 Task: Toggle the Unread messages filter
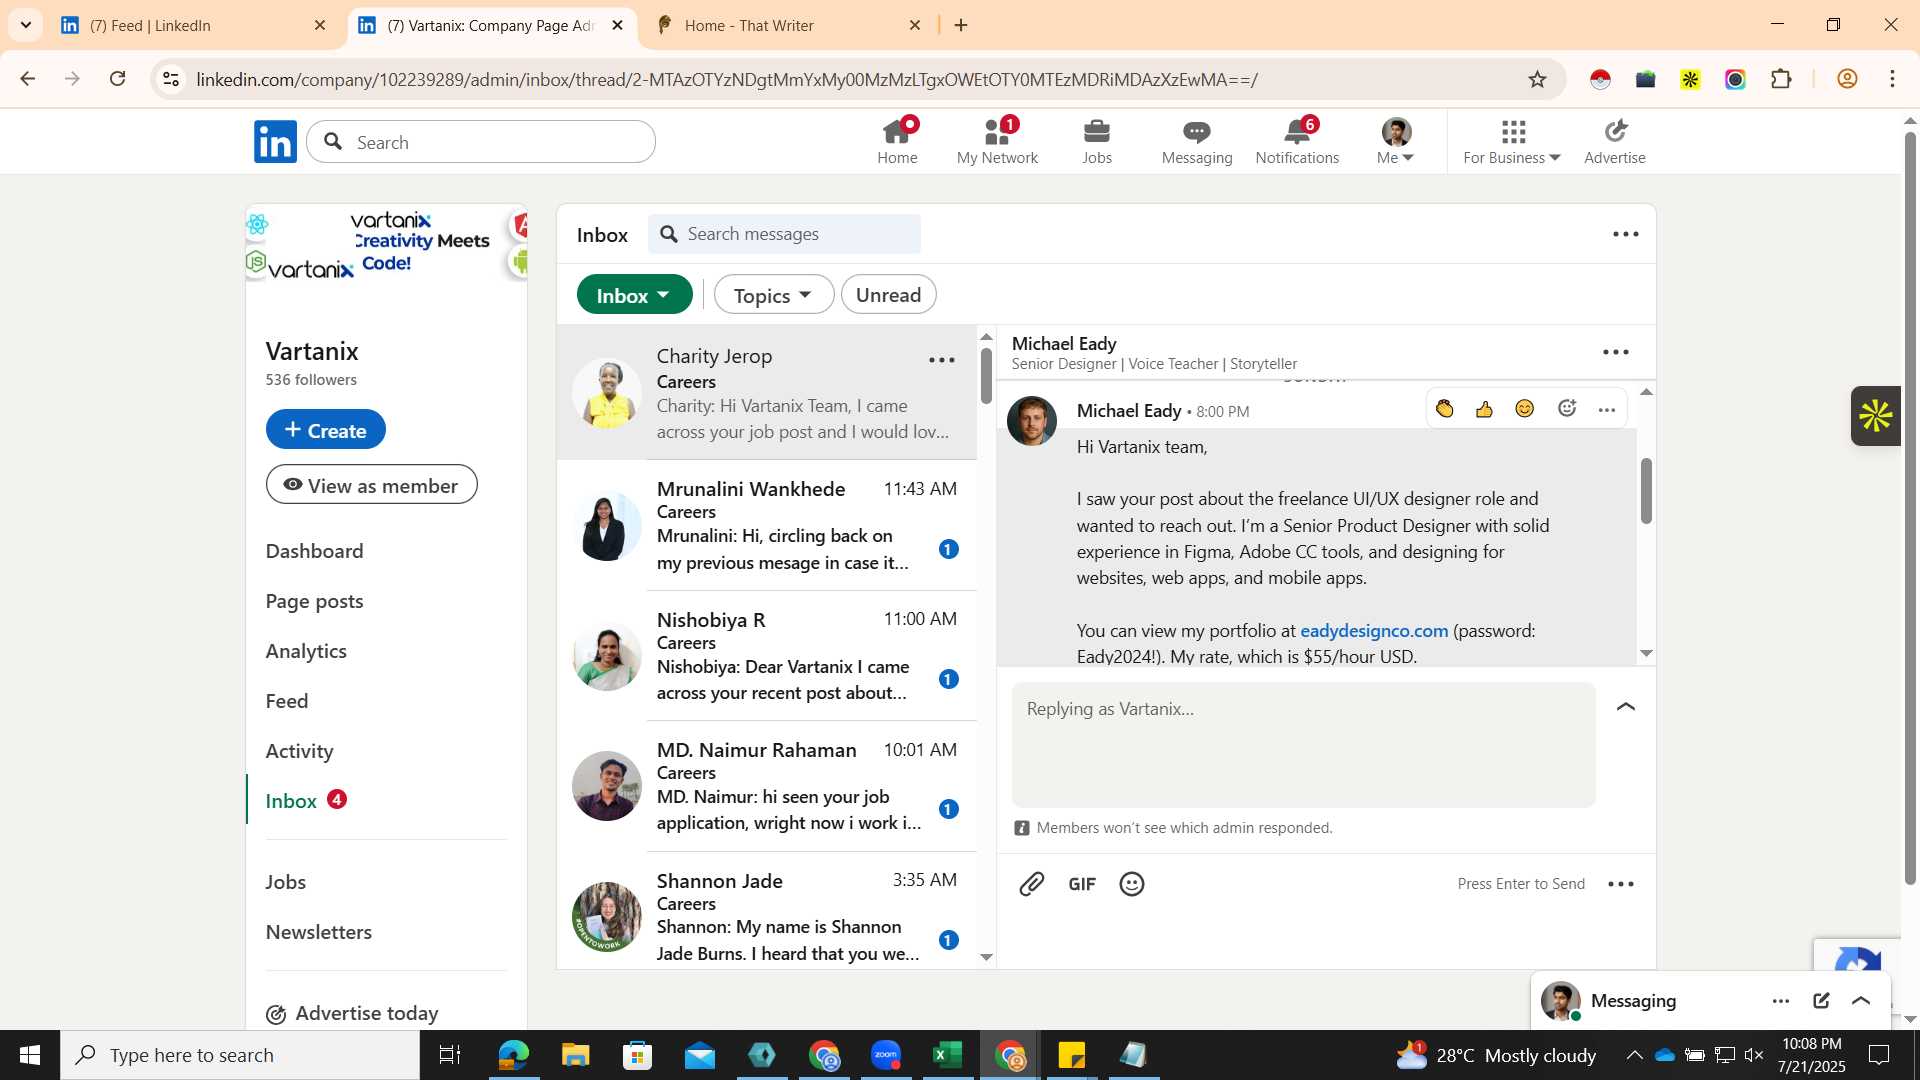[888, 295]
